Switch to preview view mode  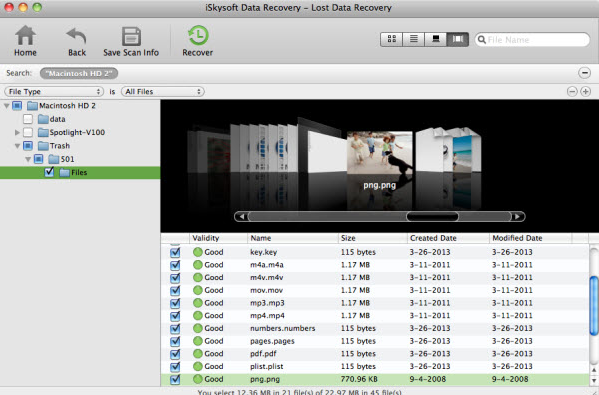tap(435, 39)
